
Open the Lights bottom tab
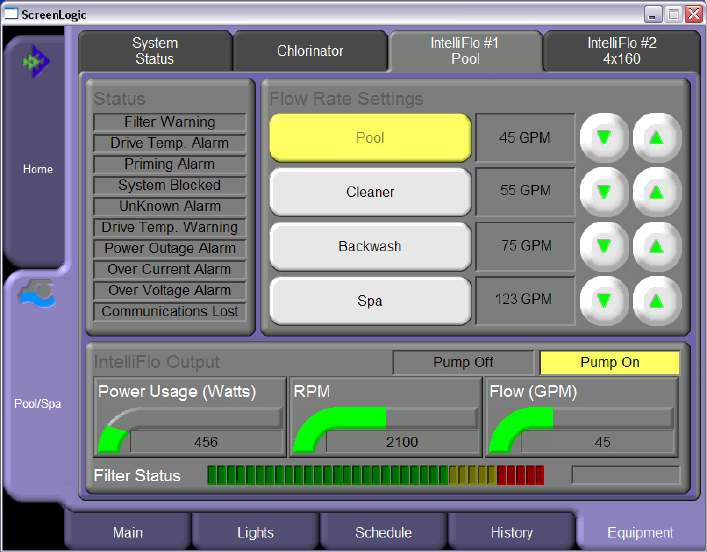(x=256, y=532)
